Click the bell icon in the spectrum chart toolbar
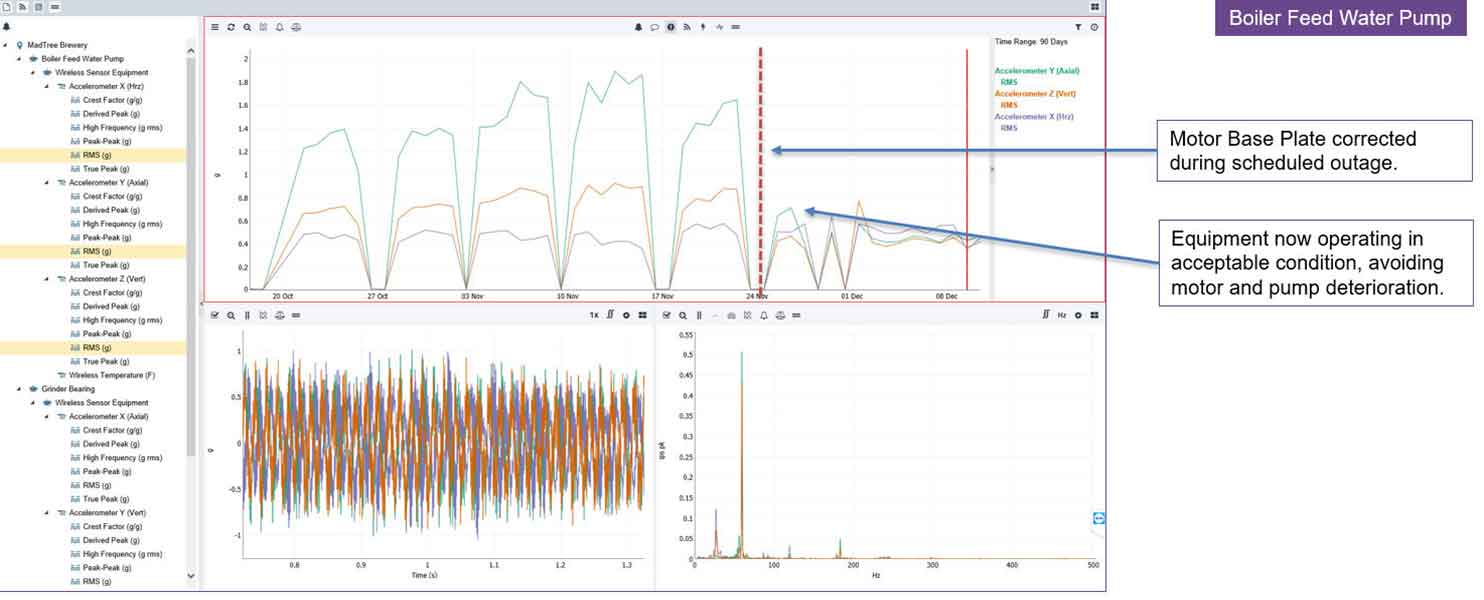Viewport: 1484px width, 600px height. 764,315
